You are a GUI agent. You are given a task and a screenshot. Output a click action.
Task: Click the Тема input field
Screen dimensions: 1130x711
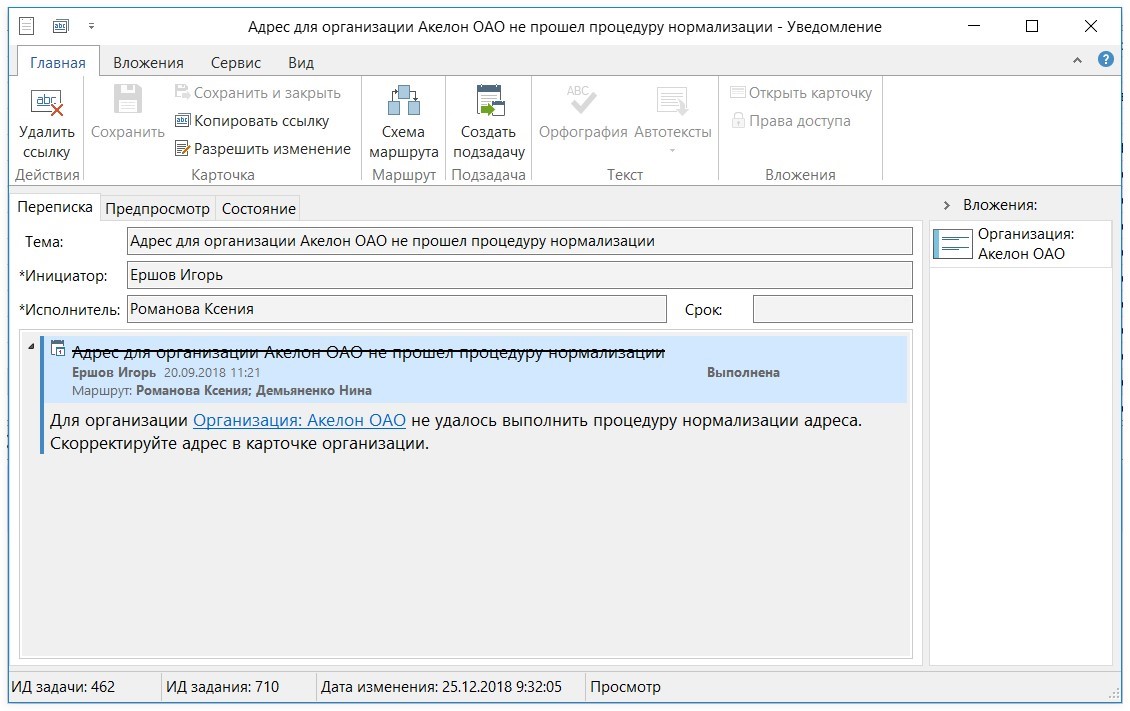pyautogui.click(x=520, y=241)
